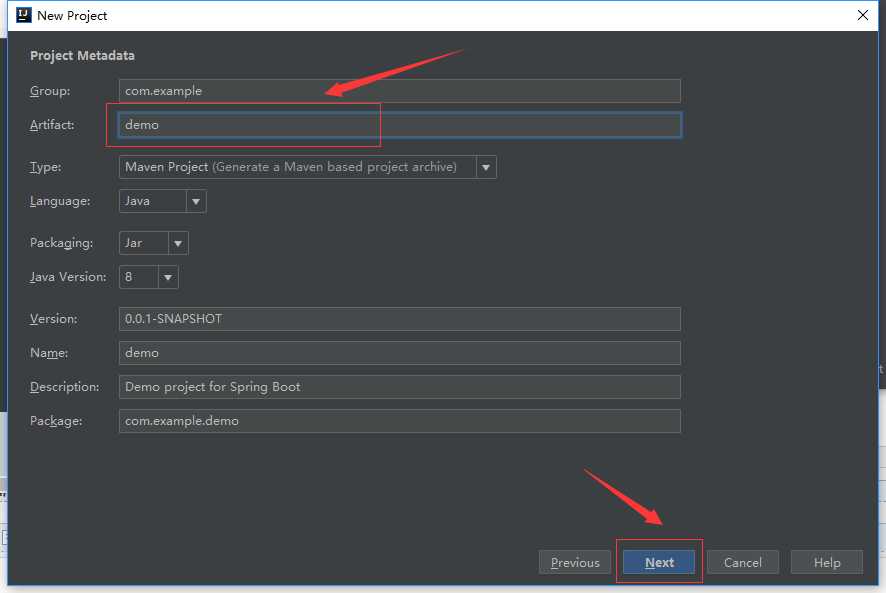
Task: Expand the Language dropdown arrow
Action: click(196, 201)
